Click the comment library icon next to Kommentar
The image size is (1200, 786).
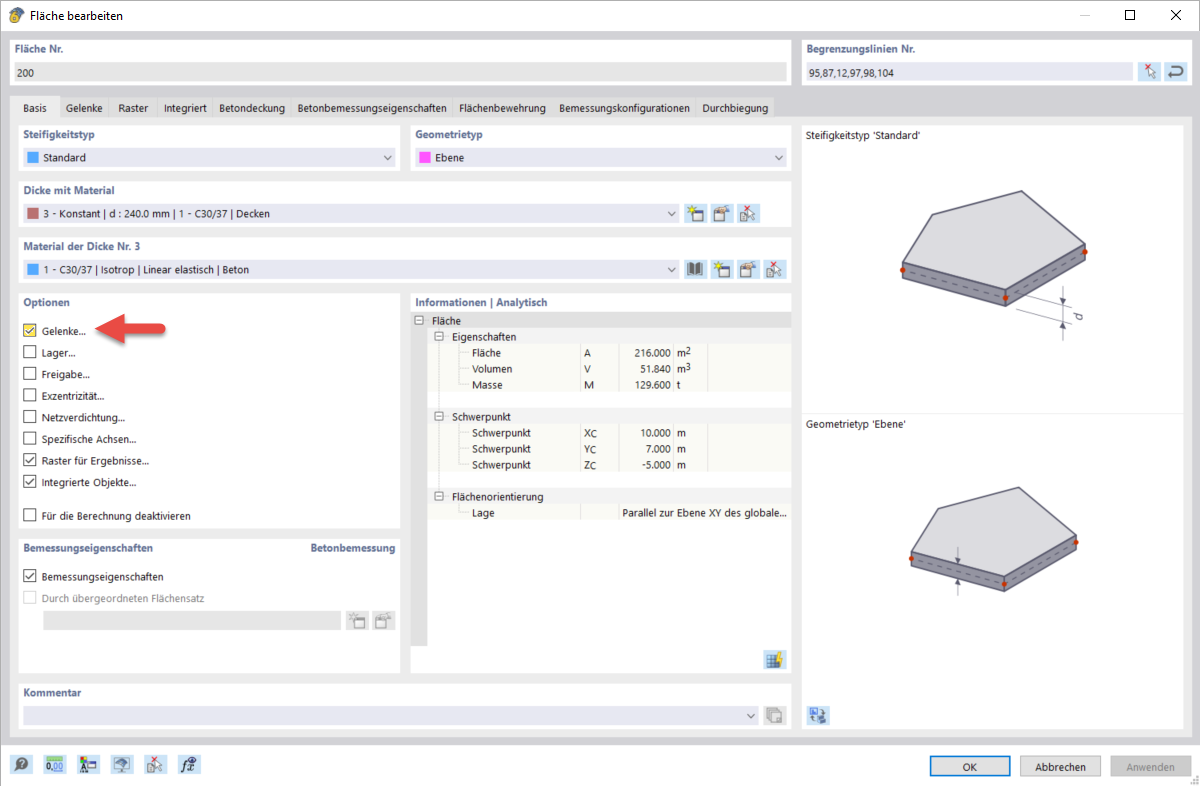click(774, 715)
